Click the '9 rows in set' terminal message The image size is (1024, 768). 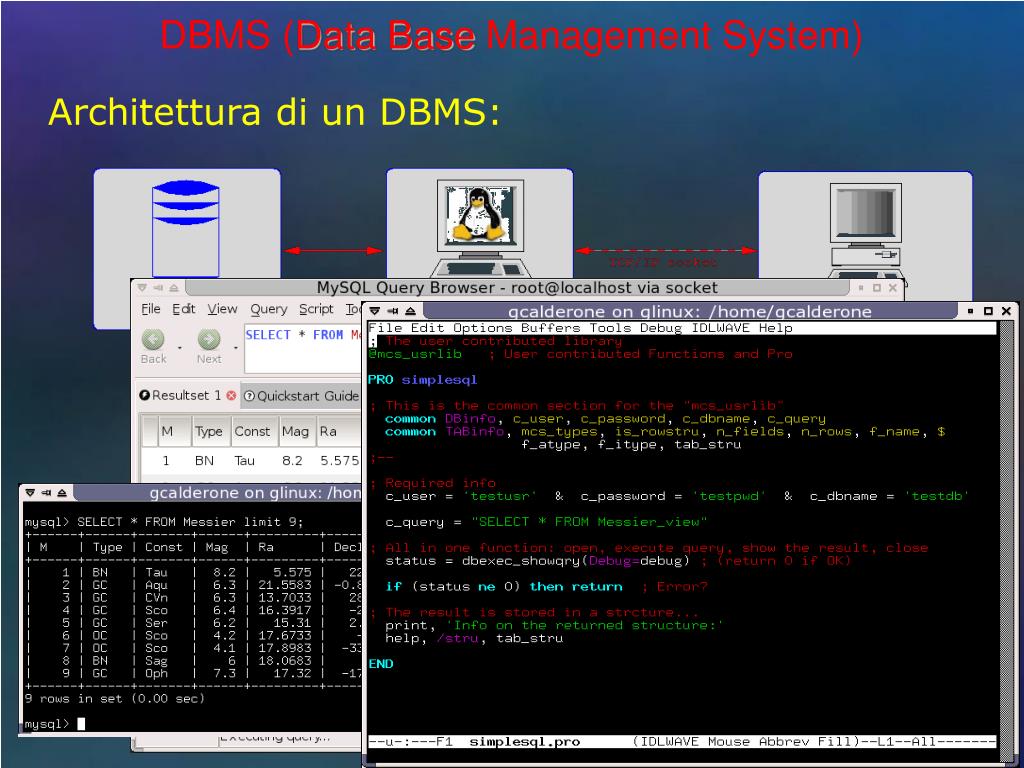[x=114, y=699]
